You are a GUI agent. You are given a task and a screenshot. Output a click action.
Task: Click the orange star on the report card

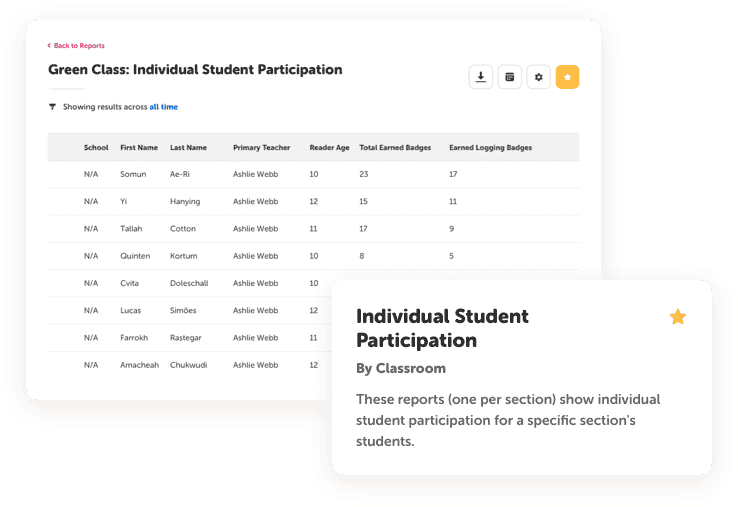tap(678, 317)
